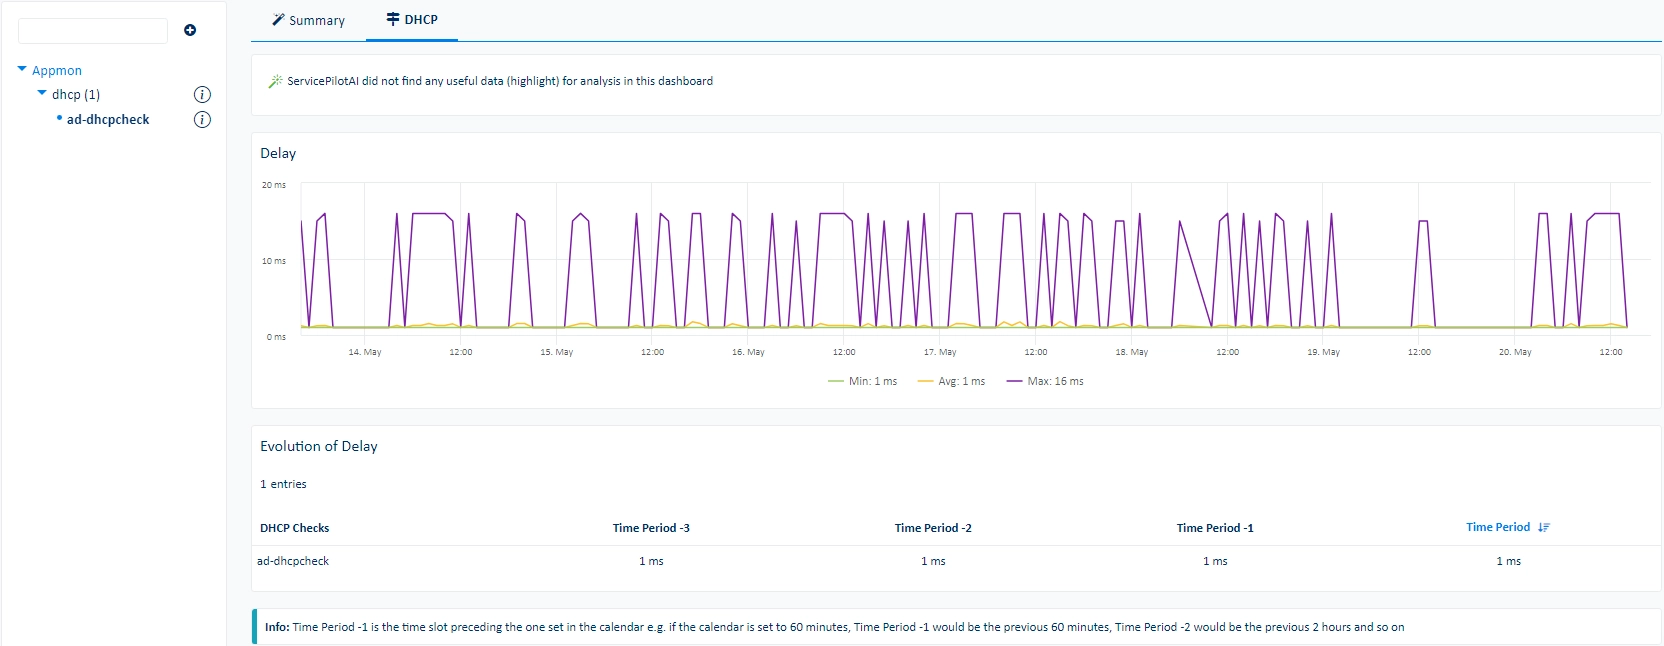Click the ServicePilotAI magic wand icon

[275, 81]
